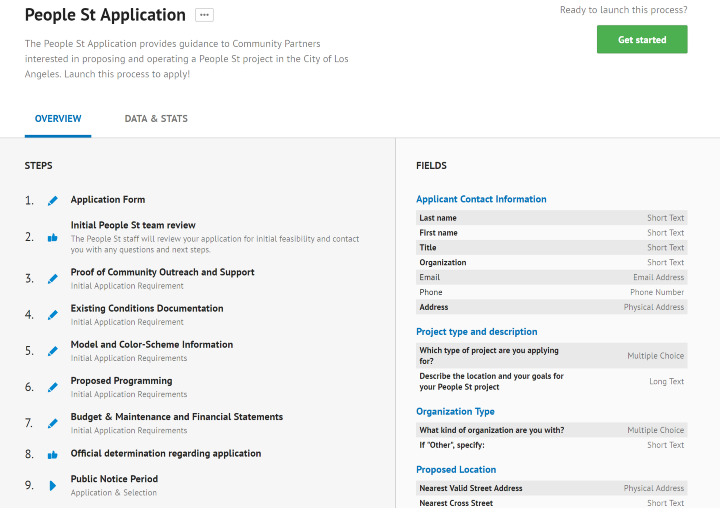Select the Public Notice Period step
Screen dimensions: 720x508
(114, 479)
